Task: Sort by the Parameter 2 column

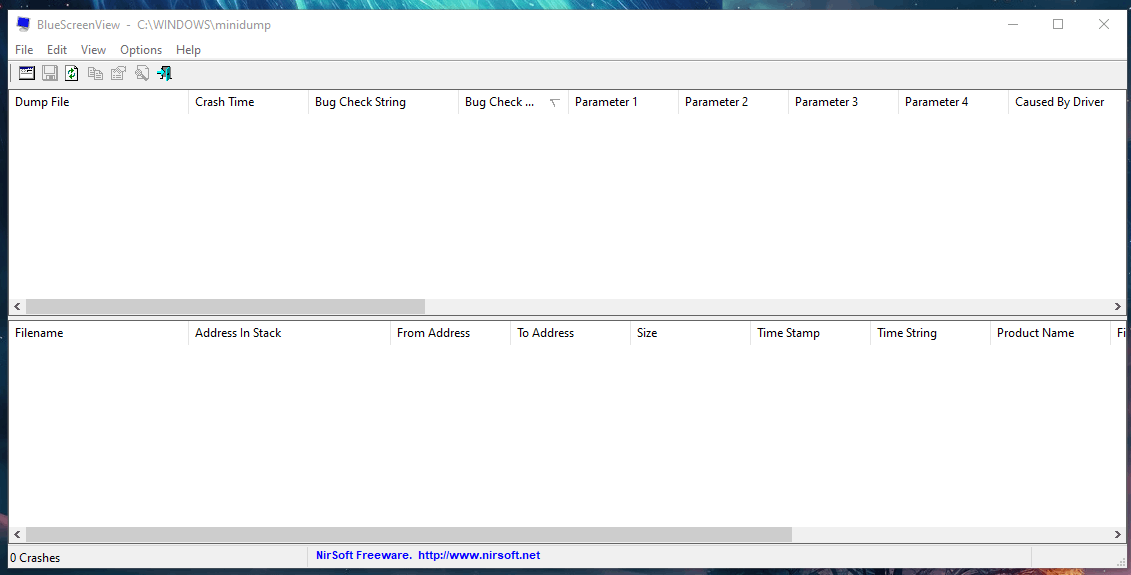Action: click(734, 102)
